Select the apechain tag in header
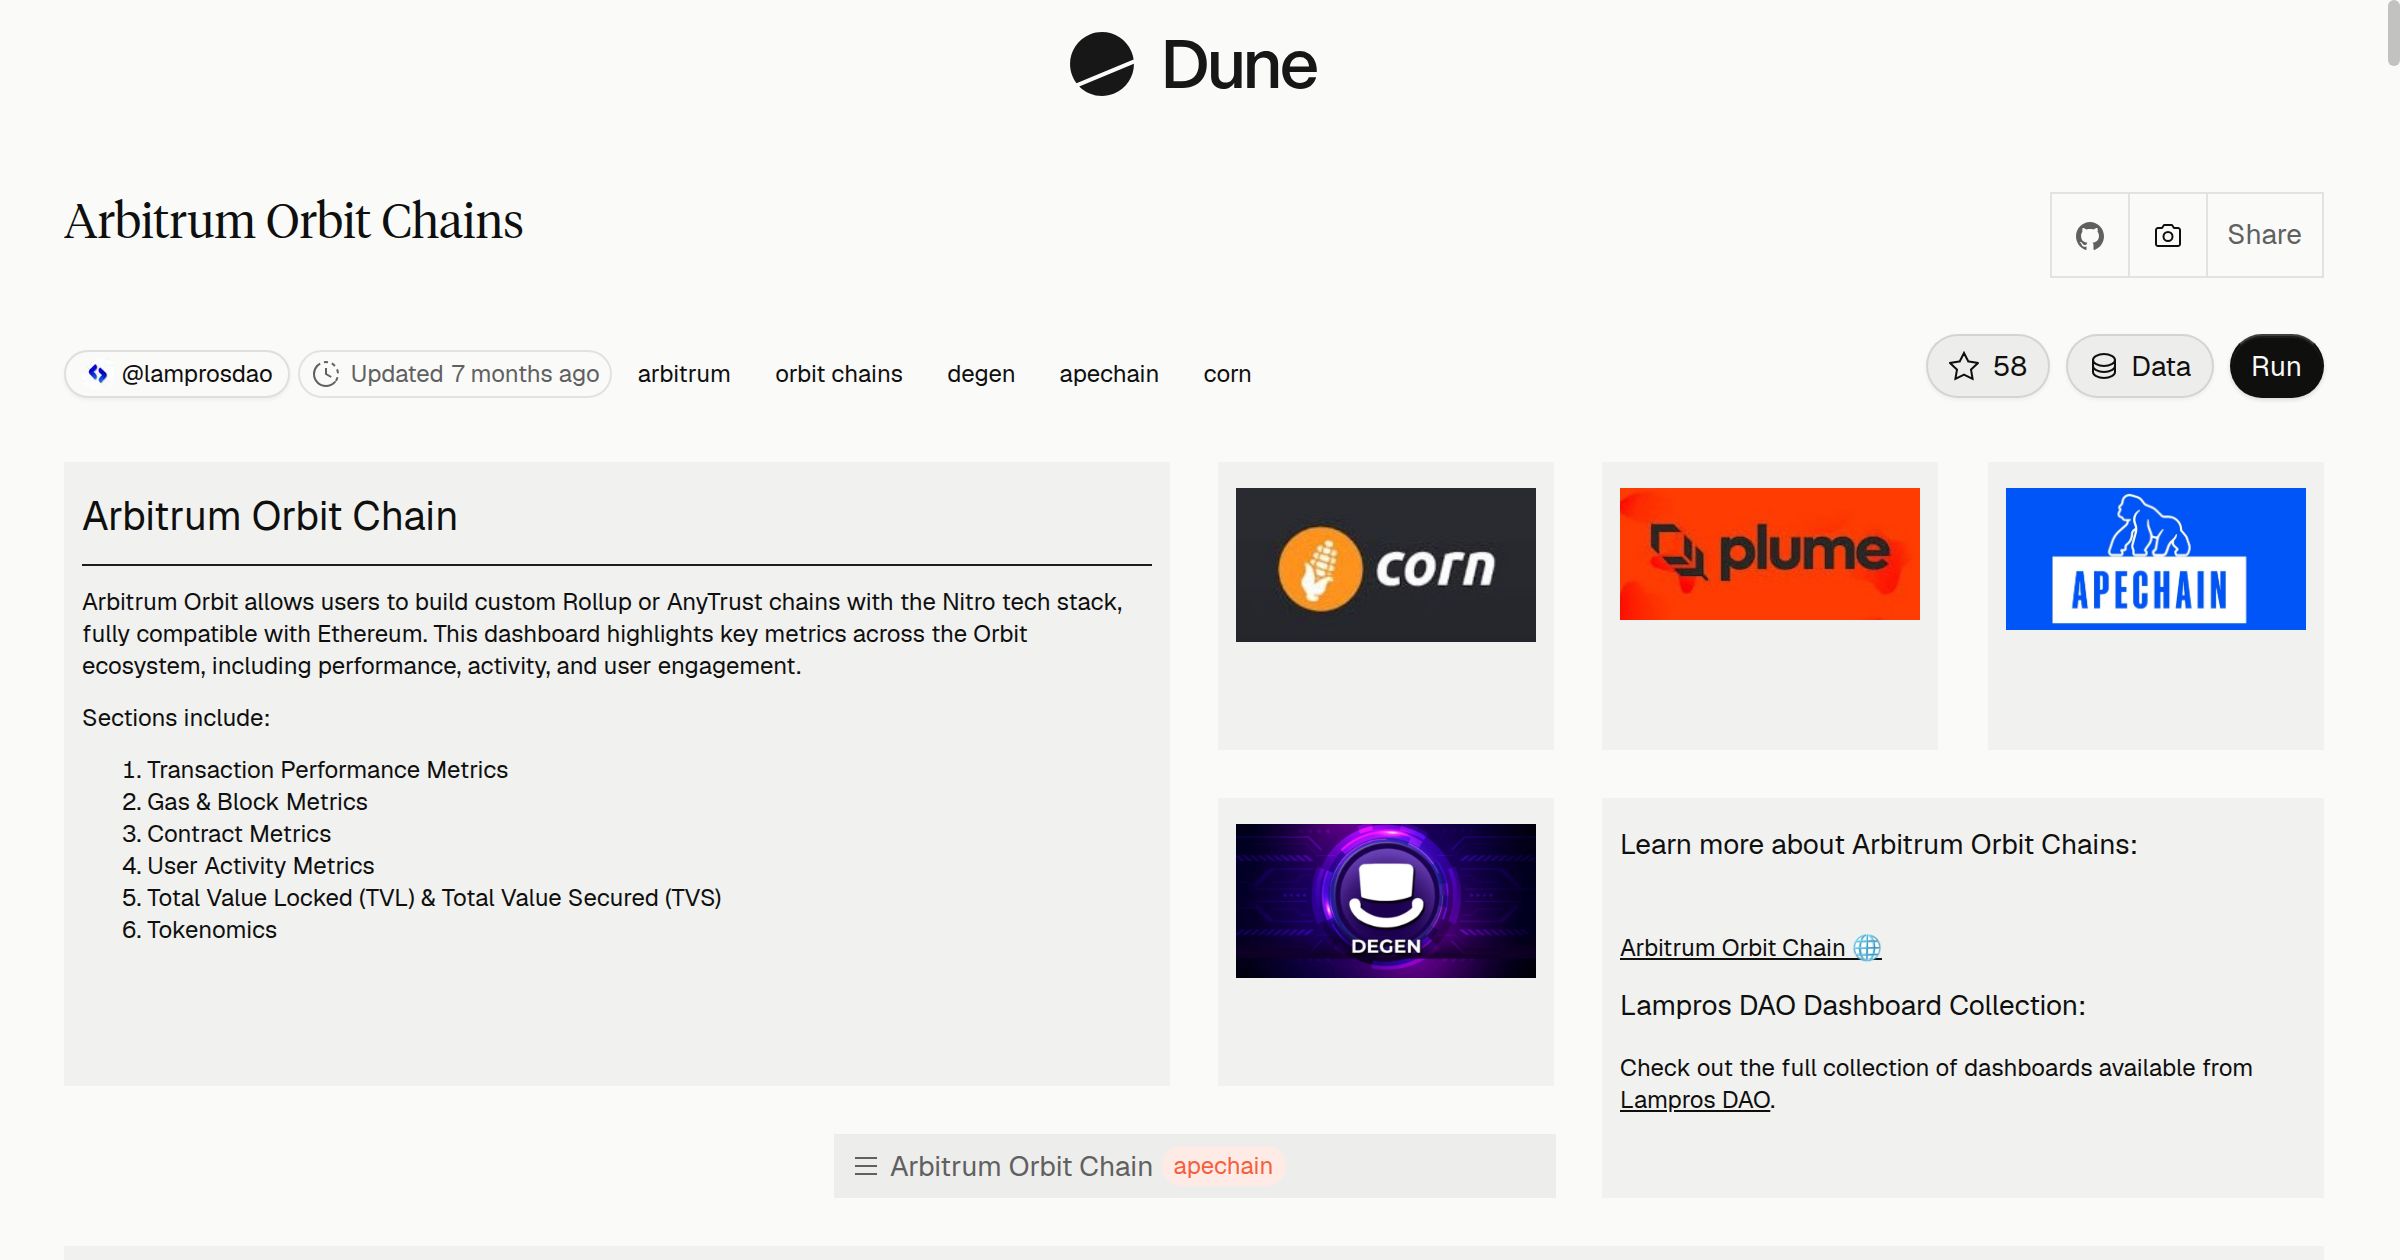Image resolution: width=2400 pixels, height=1260 pixels. 1109,374
